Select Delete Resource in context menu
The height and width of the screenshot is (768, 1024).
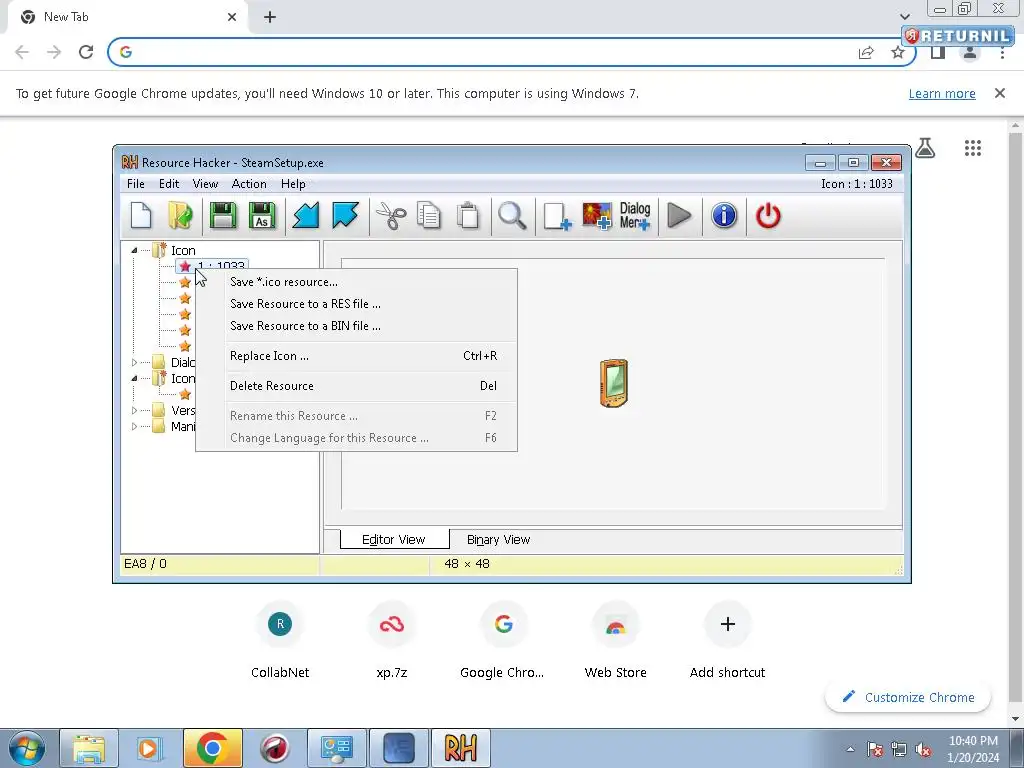point(357,386)
